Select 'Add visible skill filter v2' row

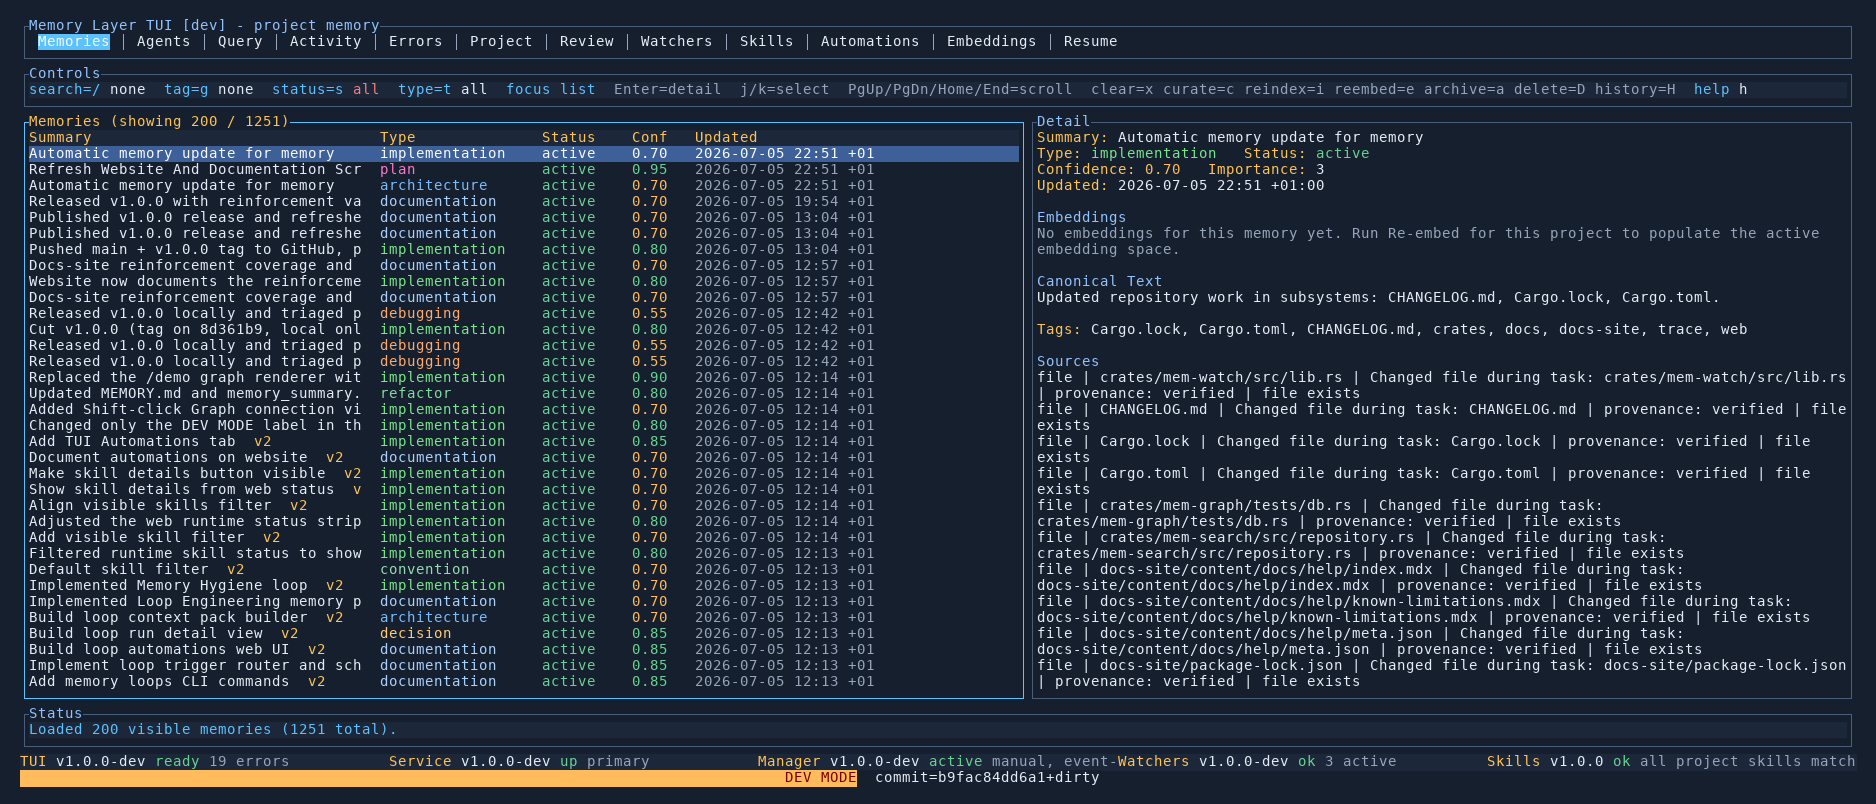click(x=523, y=537)
